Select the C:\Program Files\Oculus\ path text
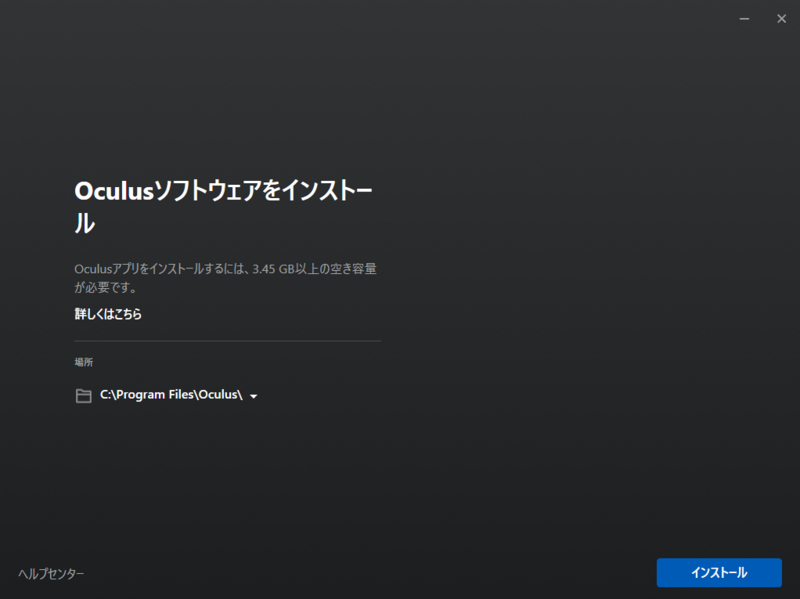Screen dimensions: 800x599 171,395
